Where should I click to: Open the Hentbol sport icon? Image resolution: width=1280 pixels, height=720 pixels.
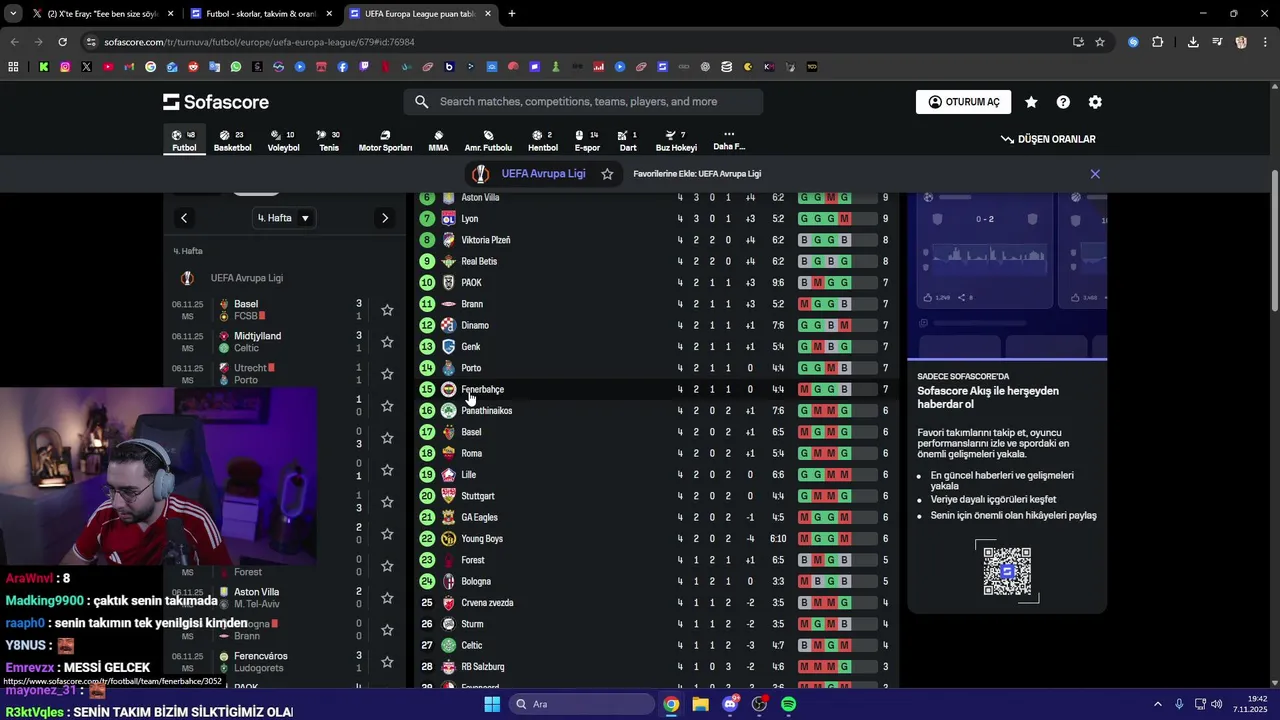(543, 141)
